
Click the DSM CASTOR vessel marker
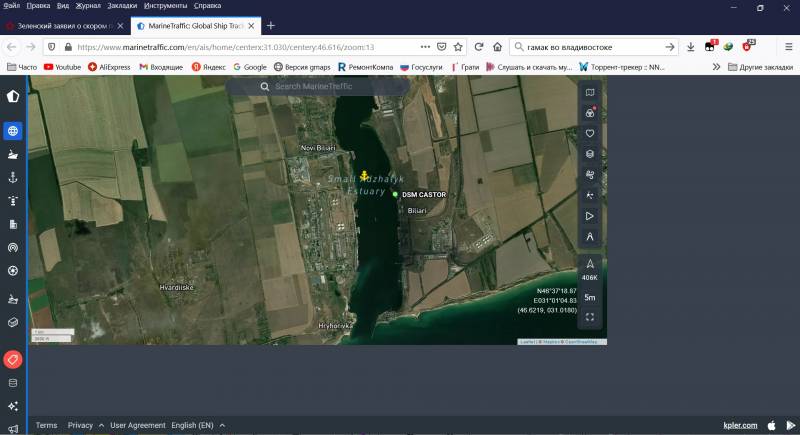(395, 194)
